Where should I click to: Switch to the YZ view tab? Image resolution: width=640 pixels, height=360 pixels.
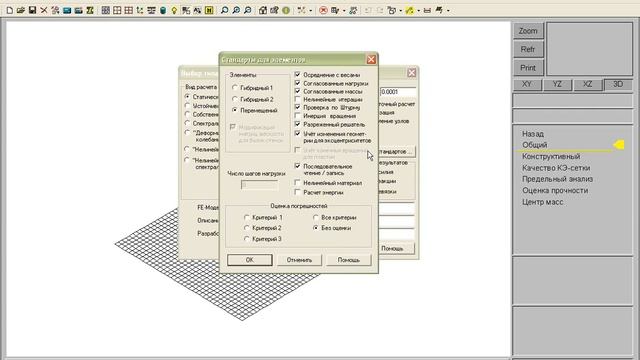click(557, 84)
